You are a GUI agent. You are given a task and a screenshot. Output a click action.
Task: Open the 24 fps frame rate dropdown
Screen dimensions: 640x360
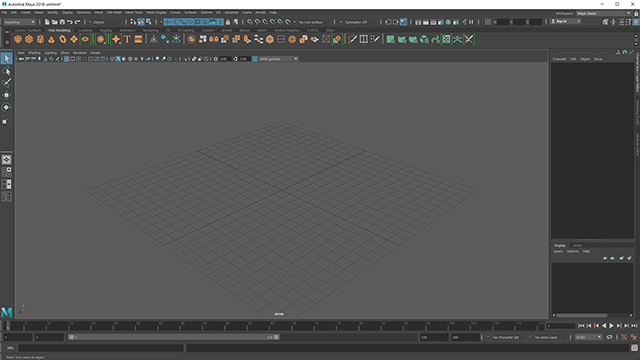pos(588,337)
